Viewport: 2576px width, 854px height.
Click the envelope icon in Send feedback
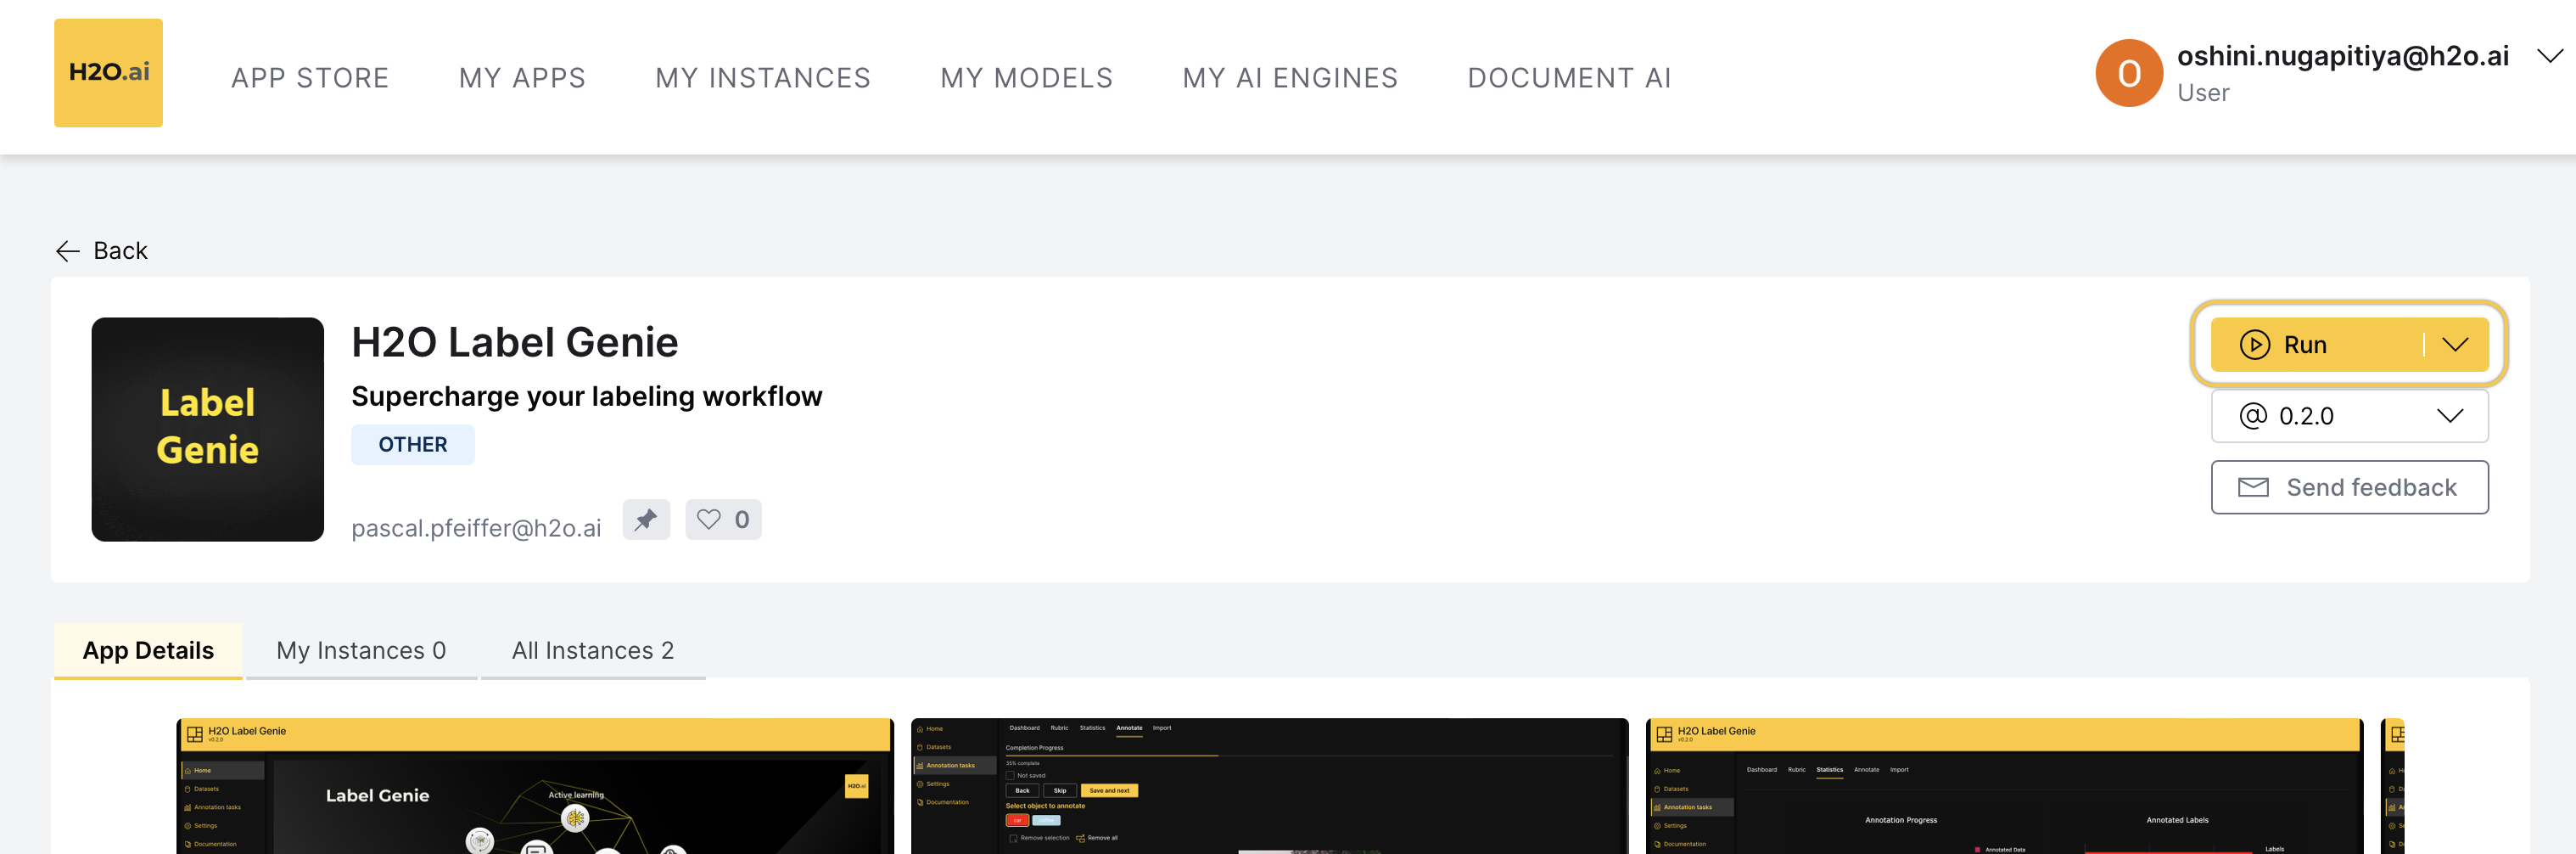coord(2252,487)
